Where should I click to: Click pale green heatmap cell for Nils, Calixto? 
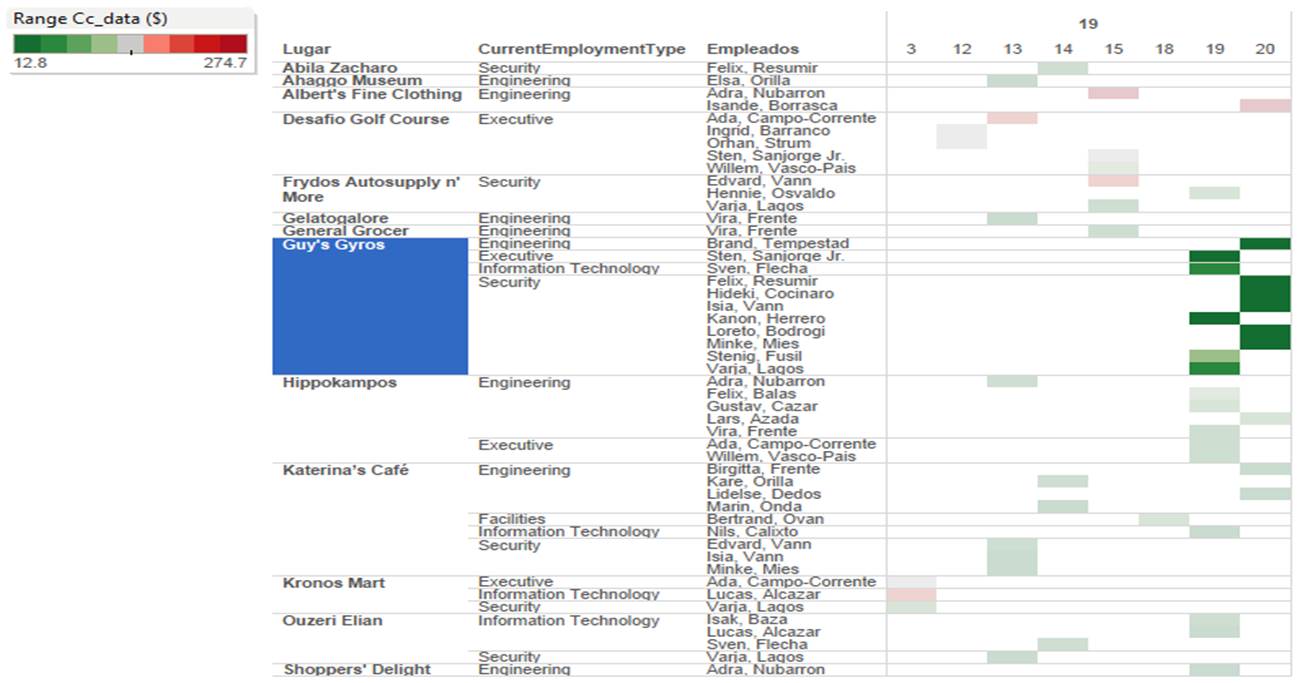click(1214, 532)
